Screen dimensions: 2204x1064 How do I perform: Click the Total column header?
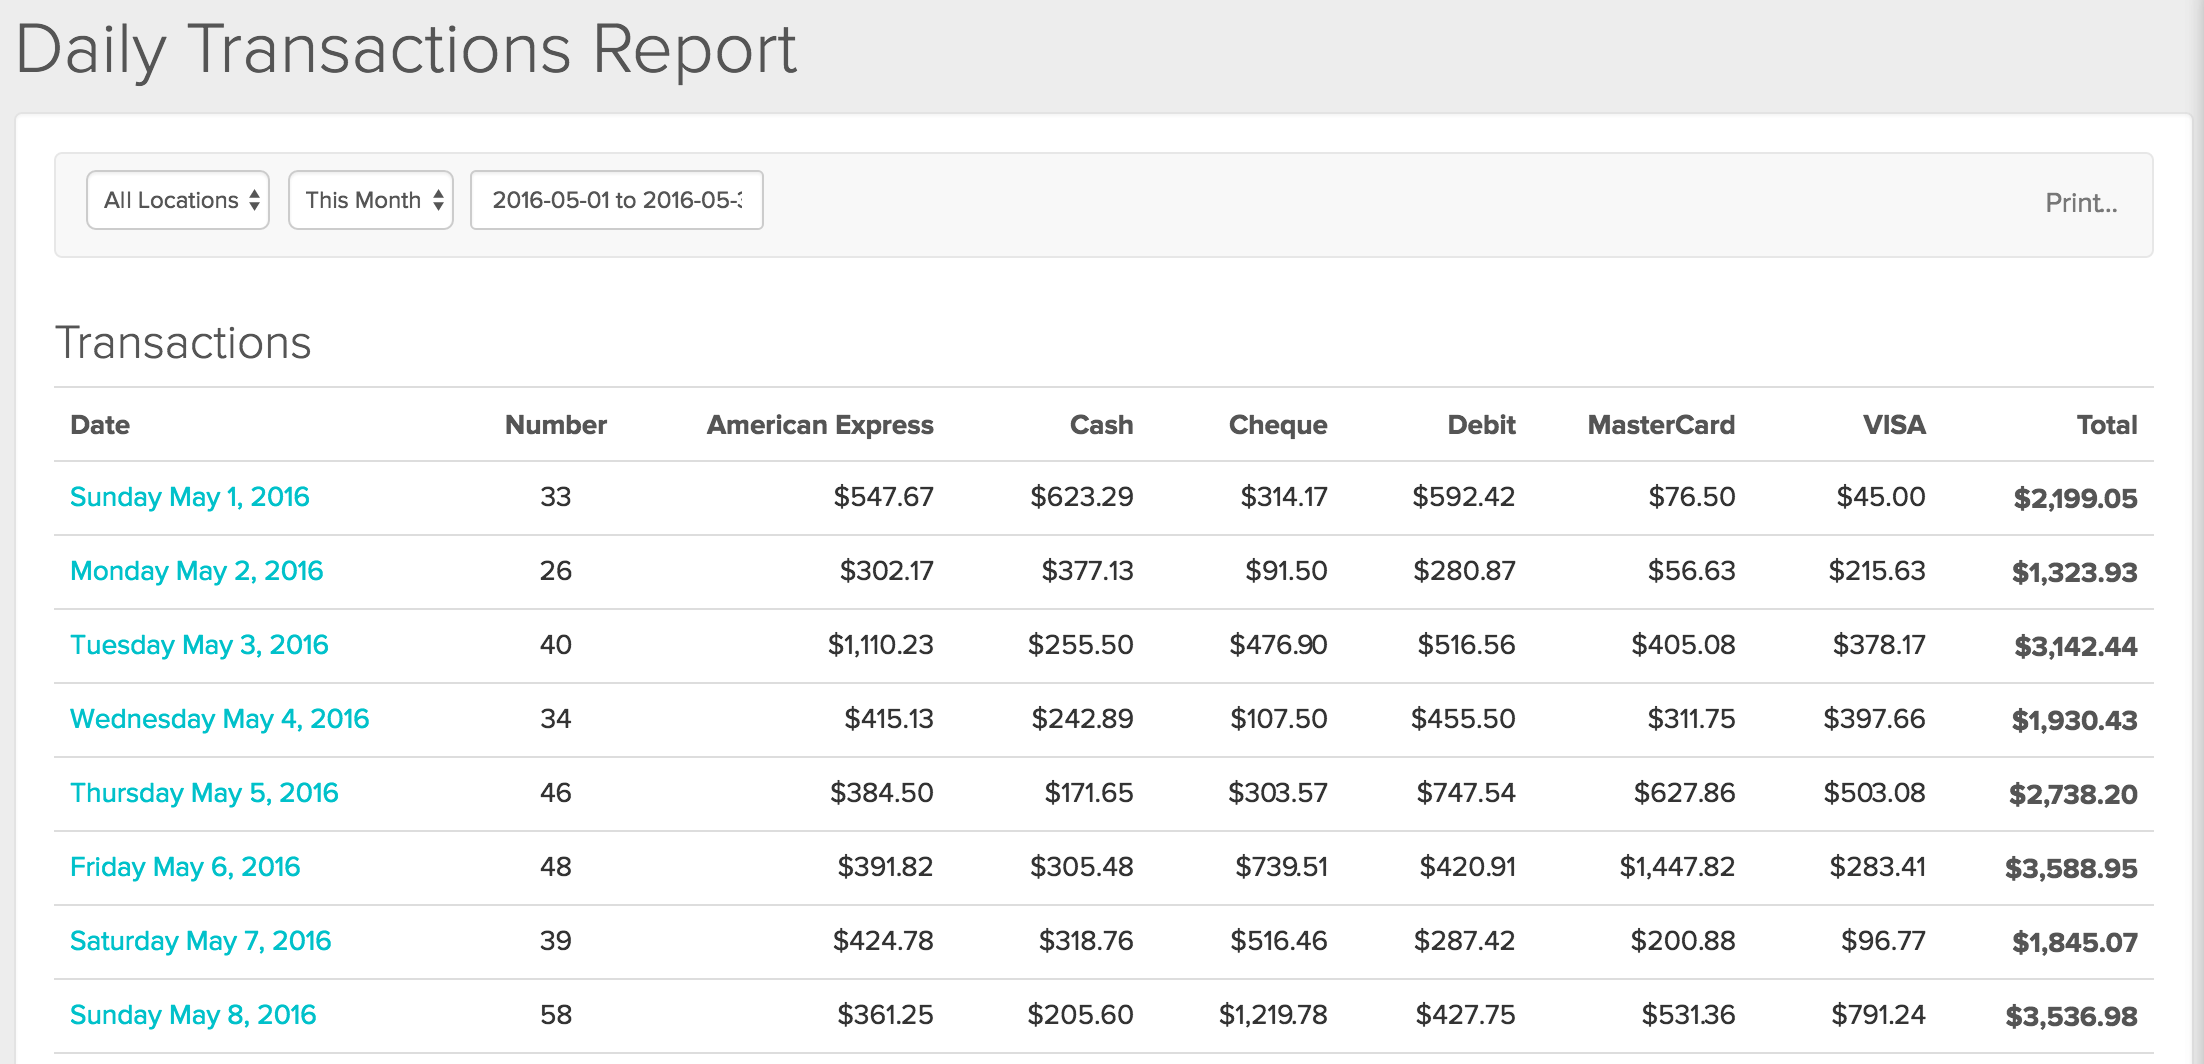(x=2107, y=425)
